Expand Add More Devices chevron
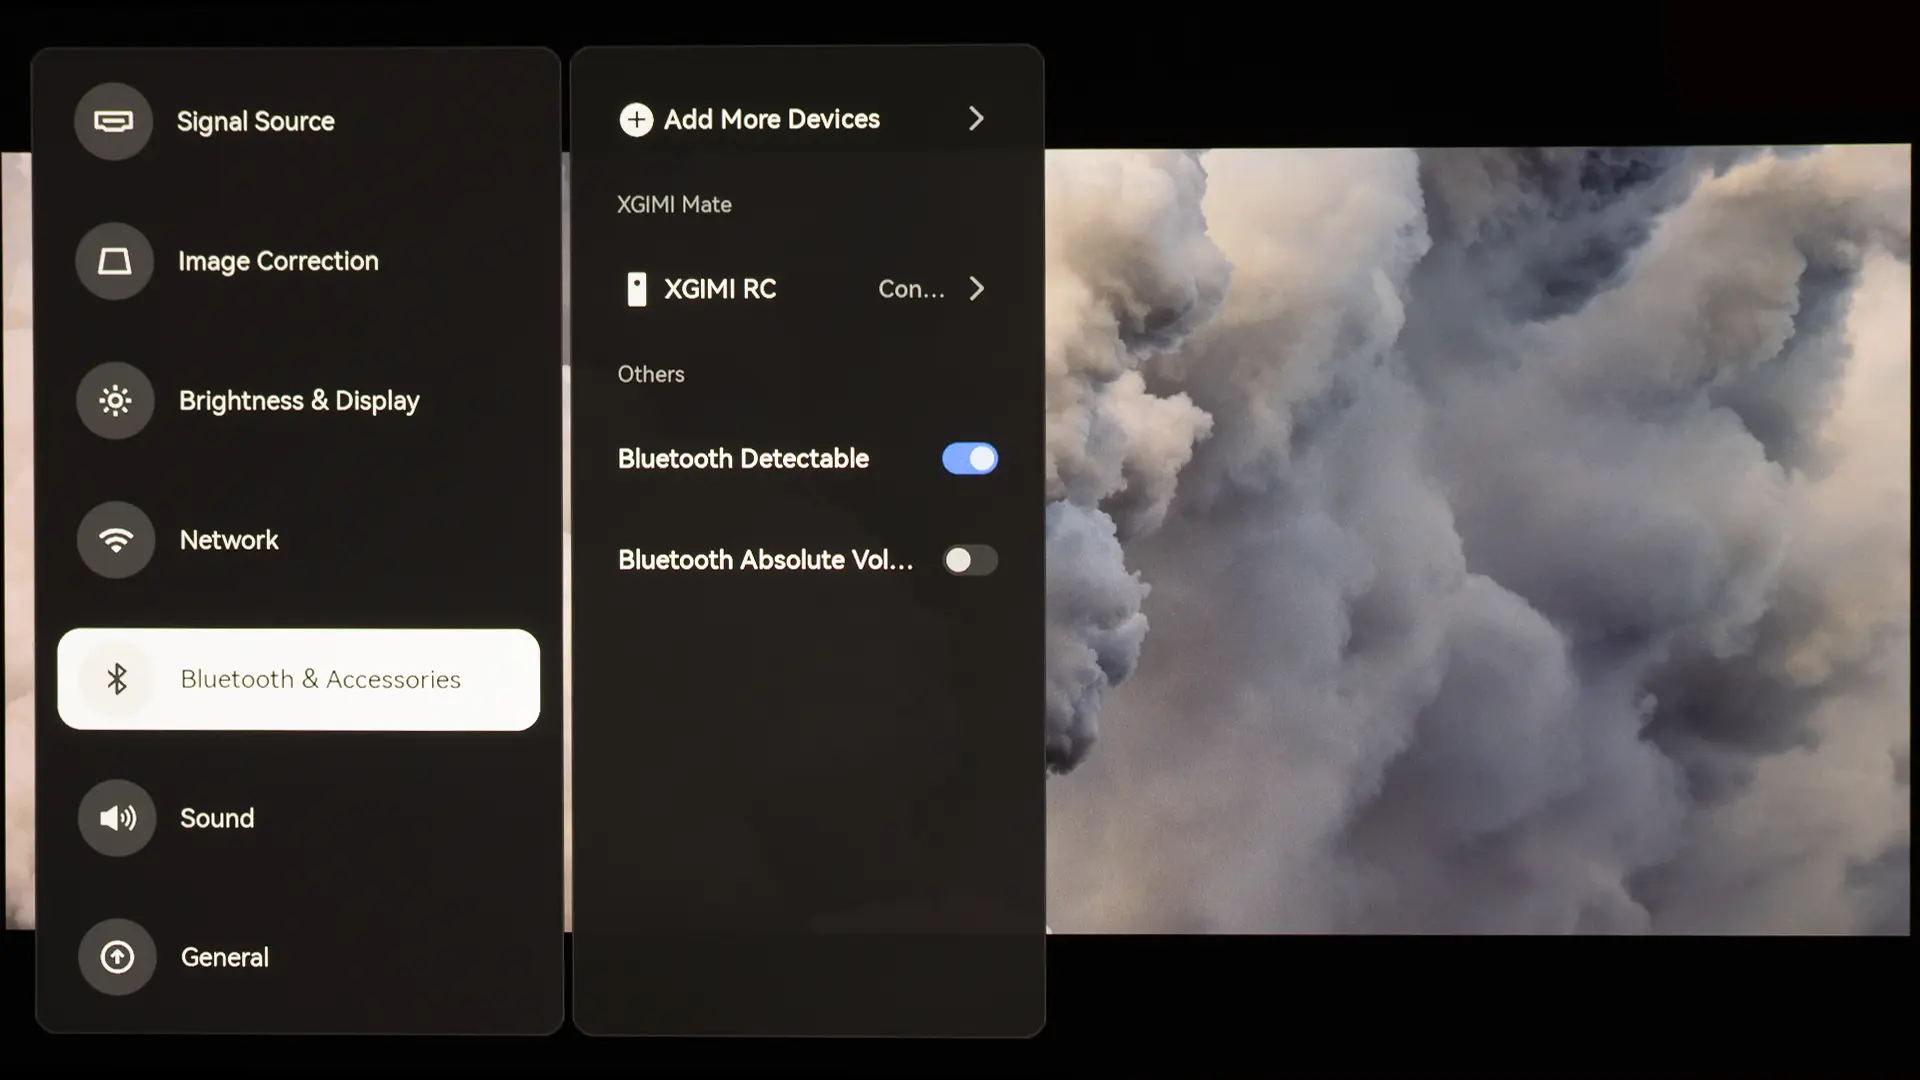1920x1080 pixels. (977, 119)
